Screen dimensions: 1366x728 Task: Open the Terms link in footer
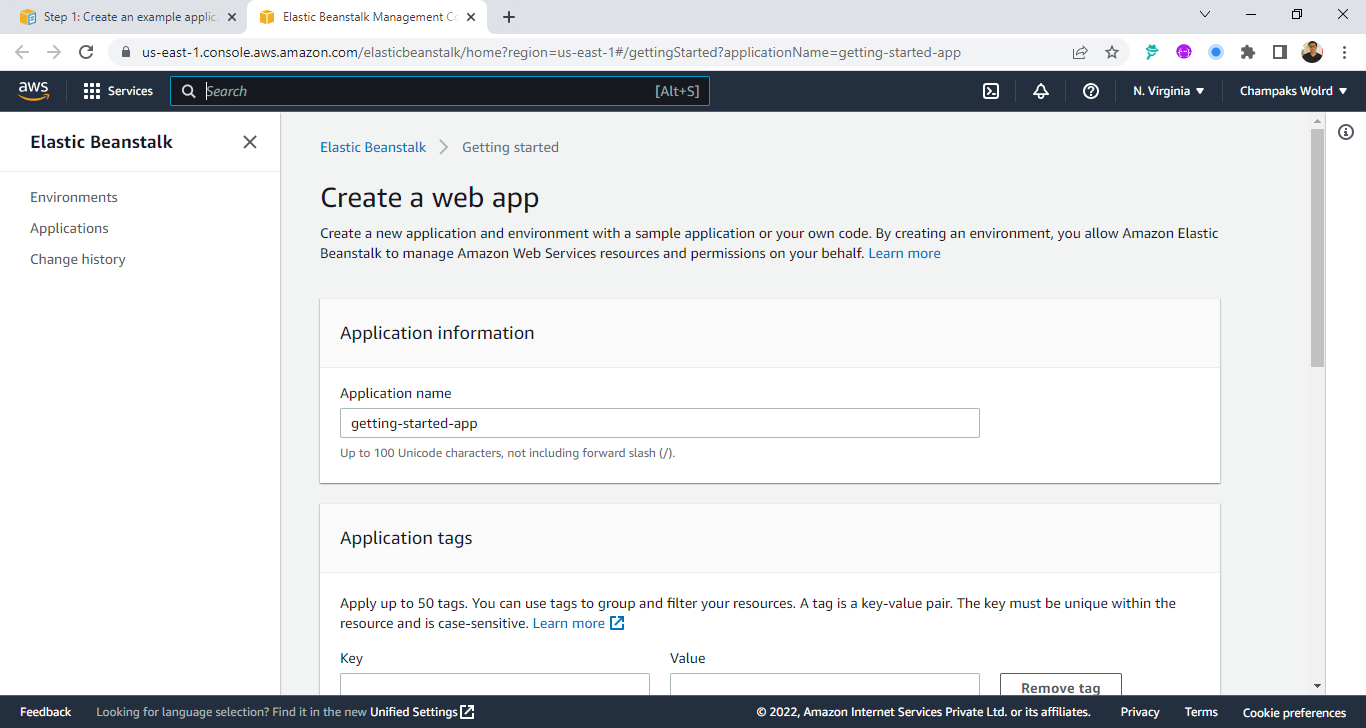(1201, 712)
